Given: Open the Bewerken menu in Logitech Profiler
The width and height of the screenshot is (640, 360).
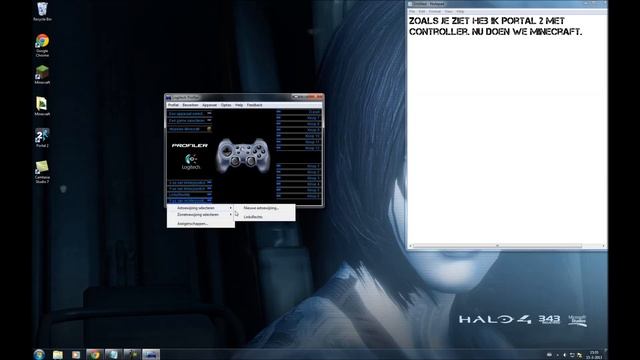Looking at the screenshot, I should [x=190, y=105].
